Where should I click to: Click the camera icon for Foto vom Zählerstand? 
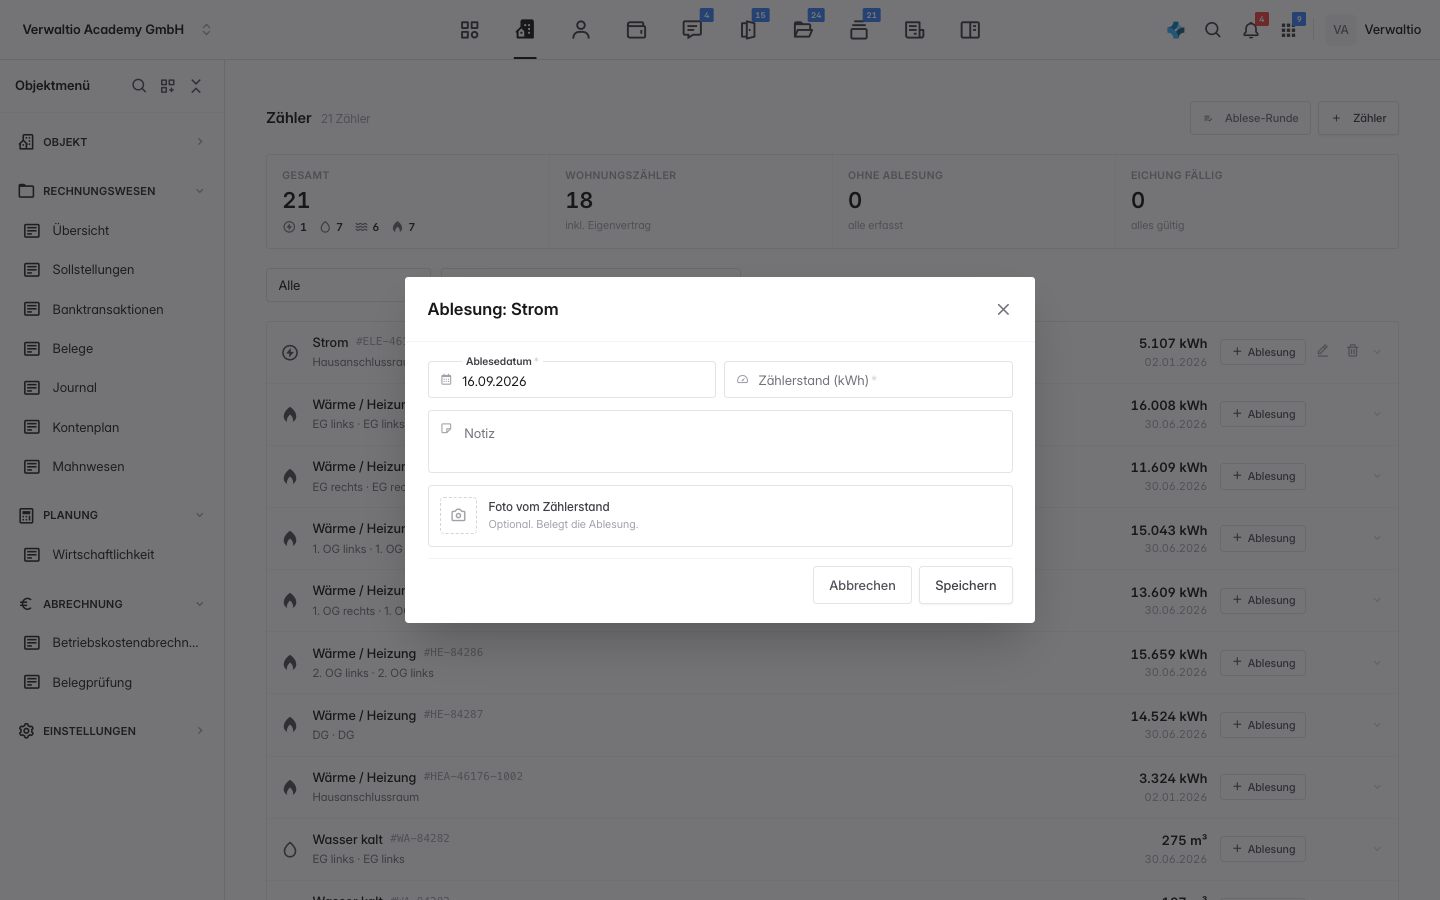(x=458, y=516)
